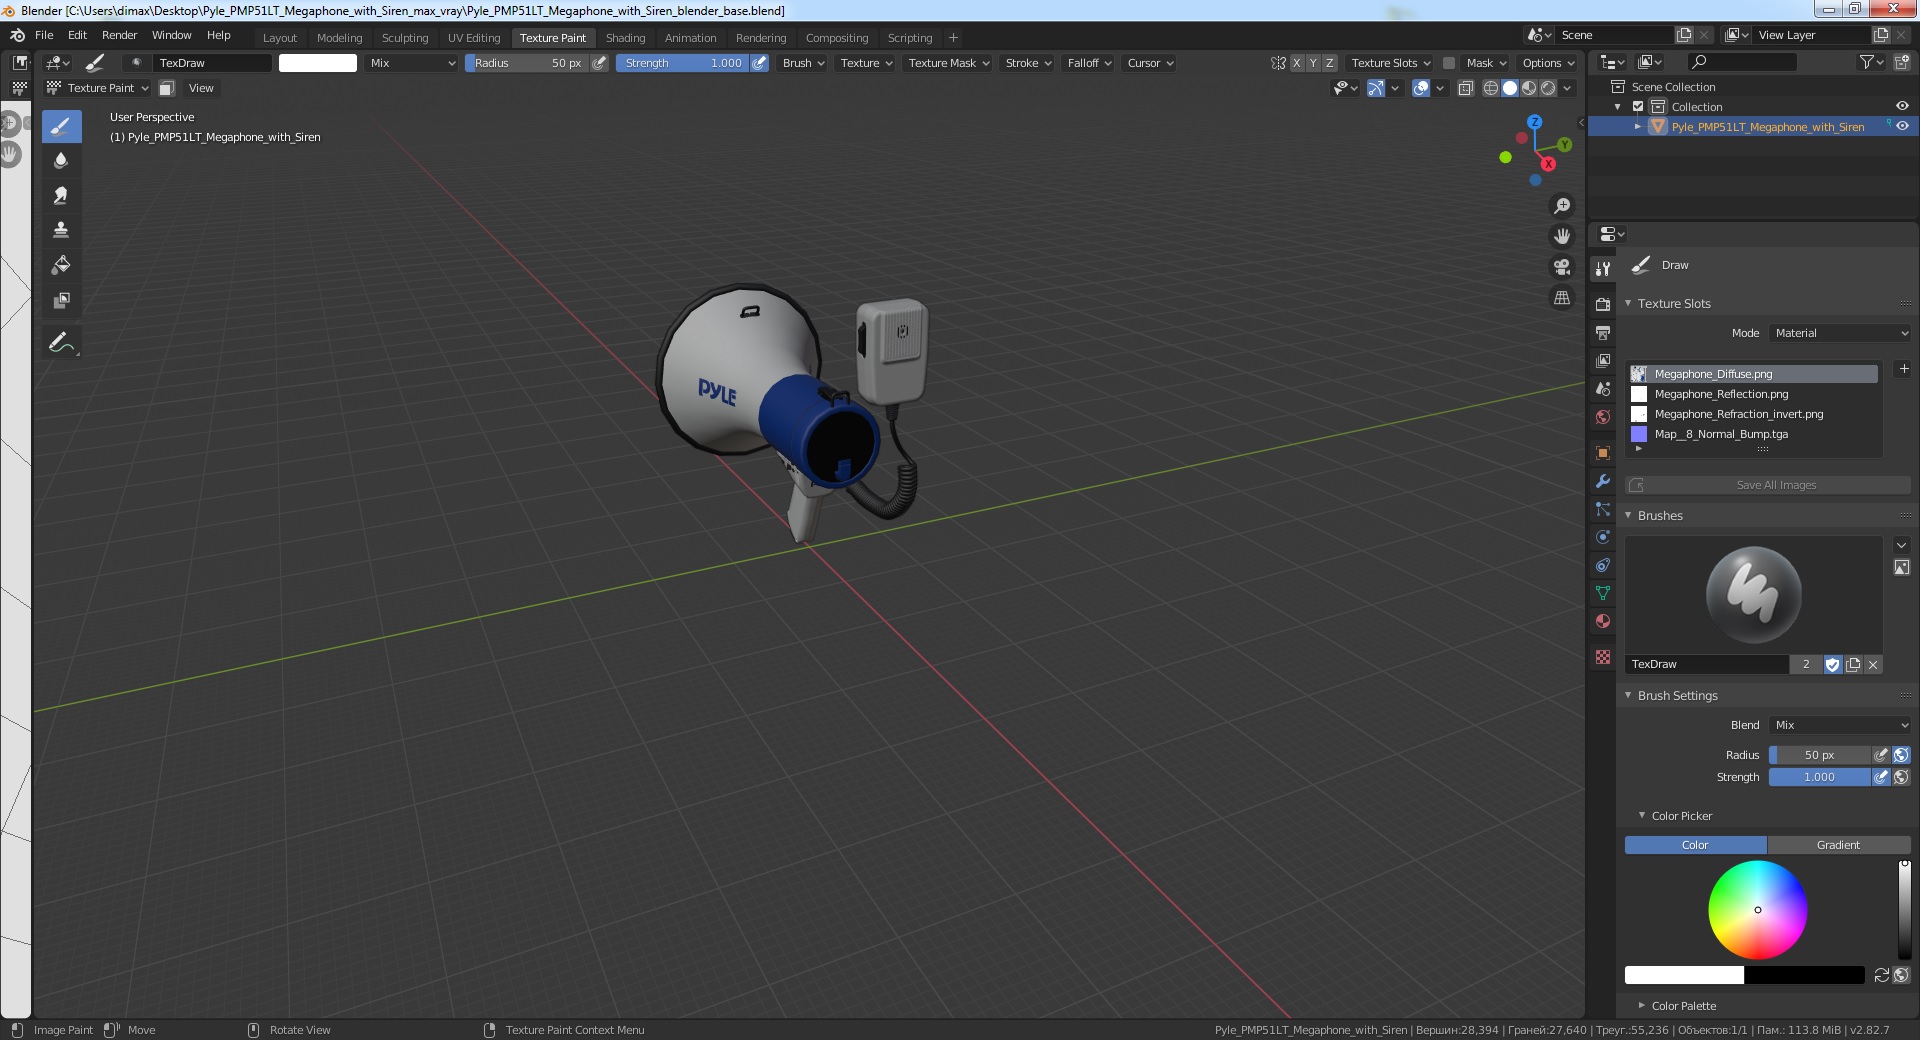This screenshot has width=1920, height=1040.
Task: Open View Layer properties tab
Action: point(1603,360)
